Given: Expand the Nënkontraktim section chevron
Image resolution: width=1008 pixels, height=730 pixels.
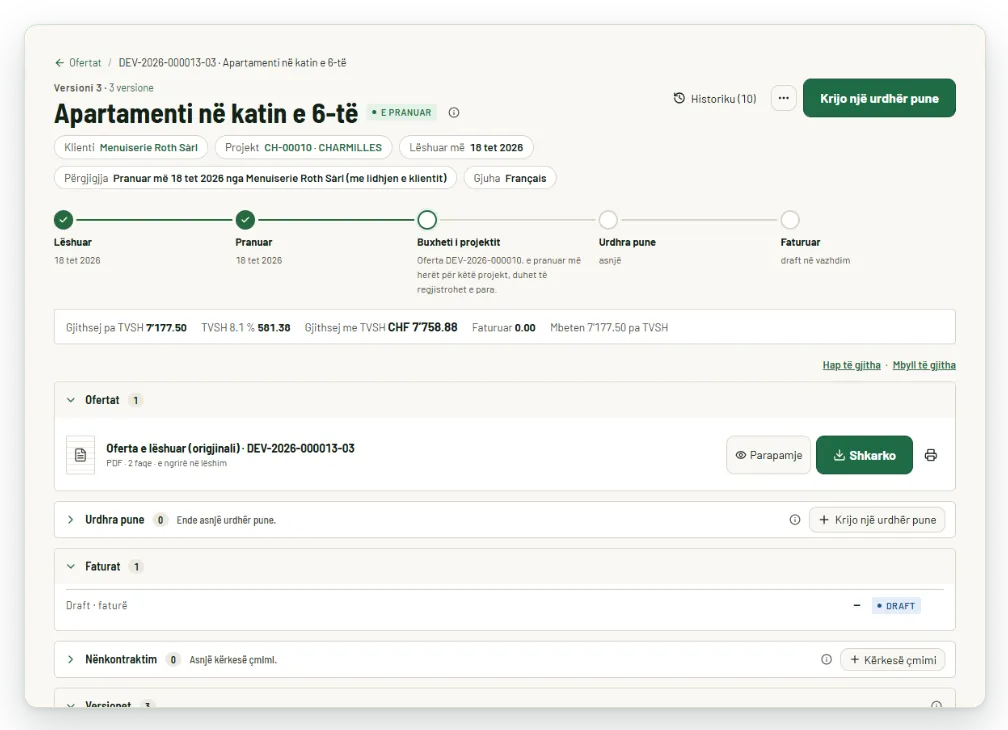Looking at the screenshot, I should 71,659.
